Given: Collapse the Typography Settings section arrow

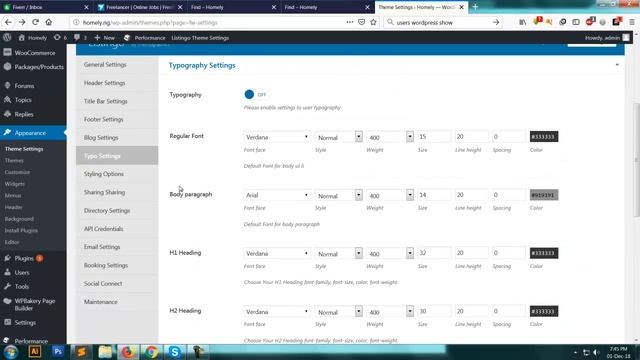Looking at the screenshot, I should point(617,65).
